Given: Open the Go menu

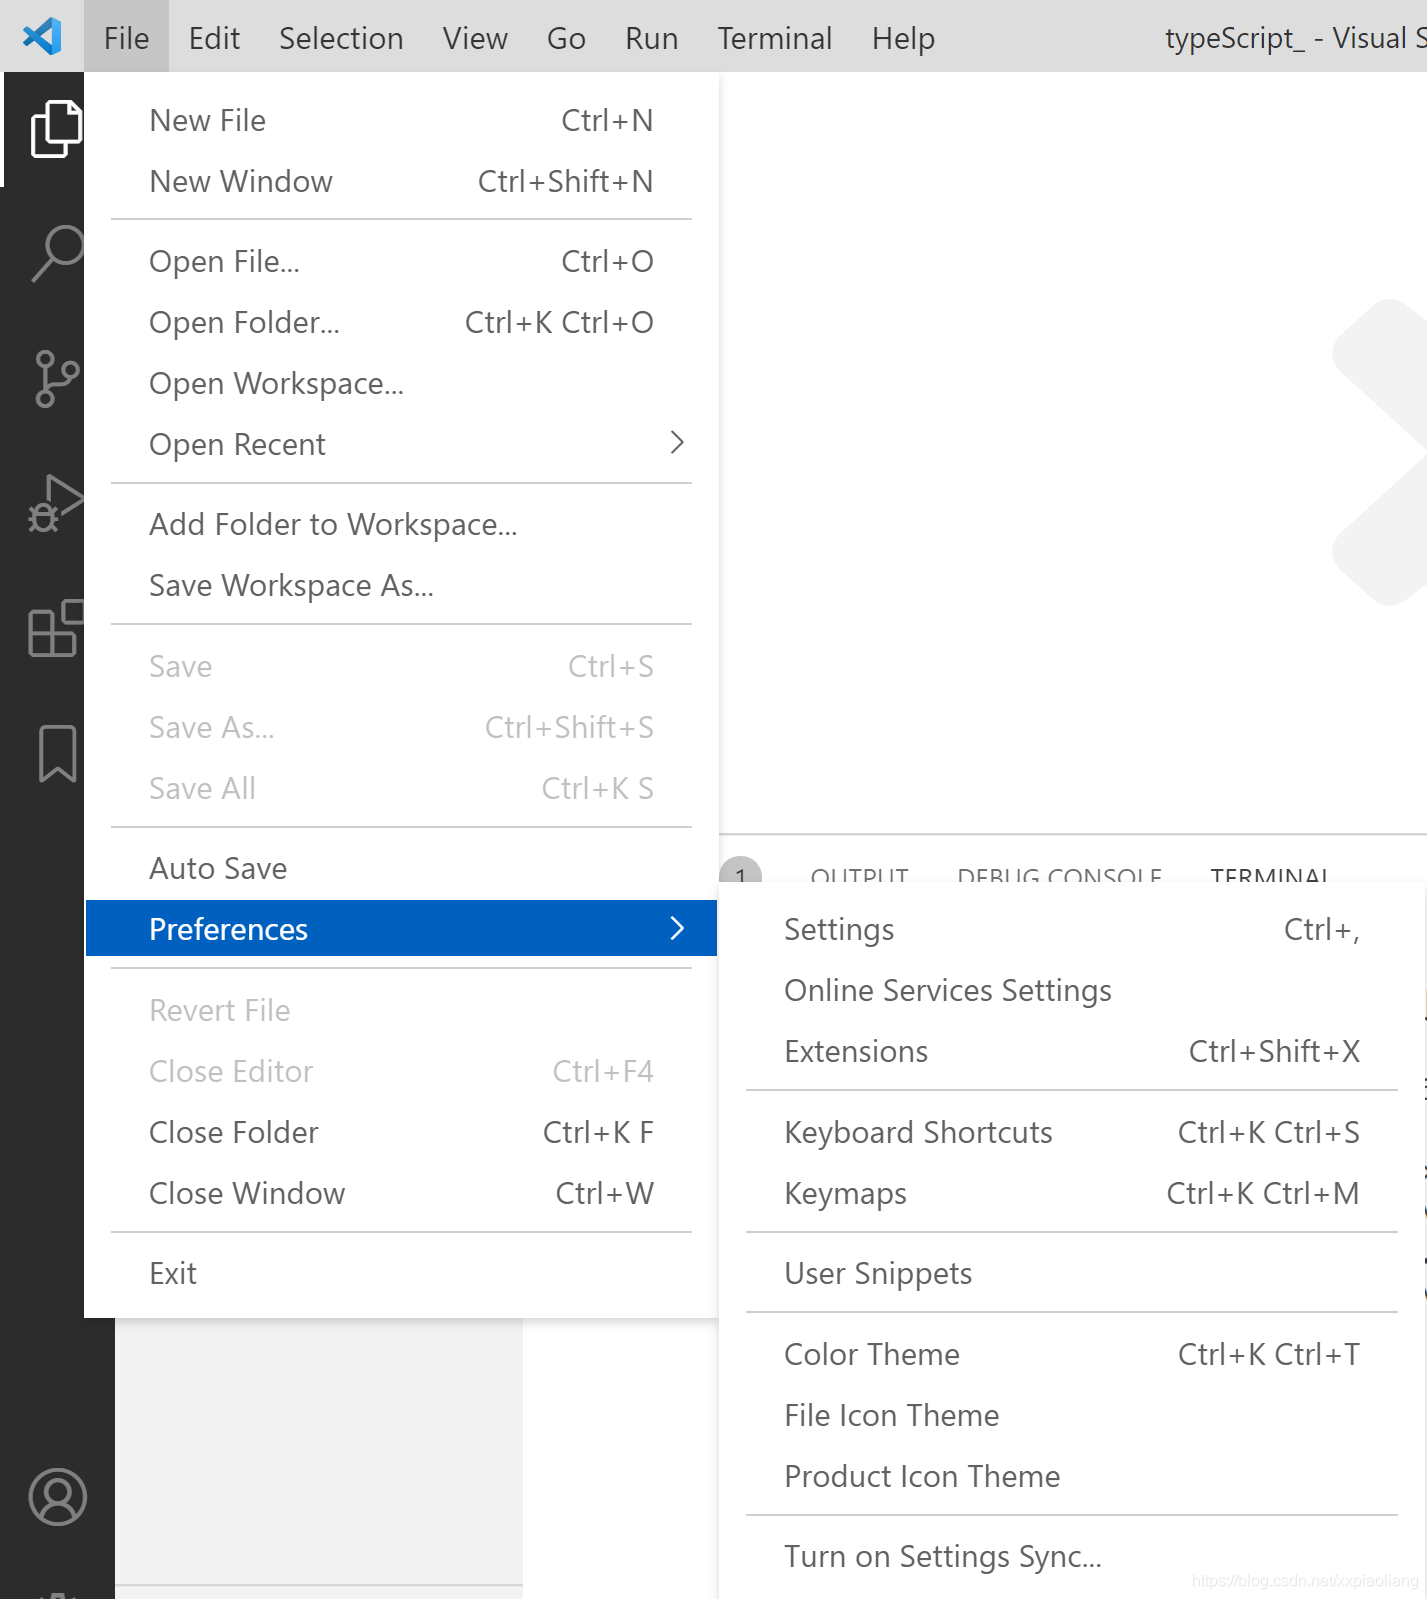Looking at the screenshot, I should (566, 38).
